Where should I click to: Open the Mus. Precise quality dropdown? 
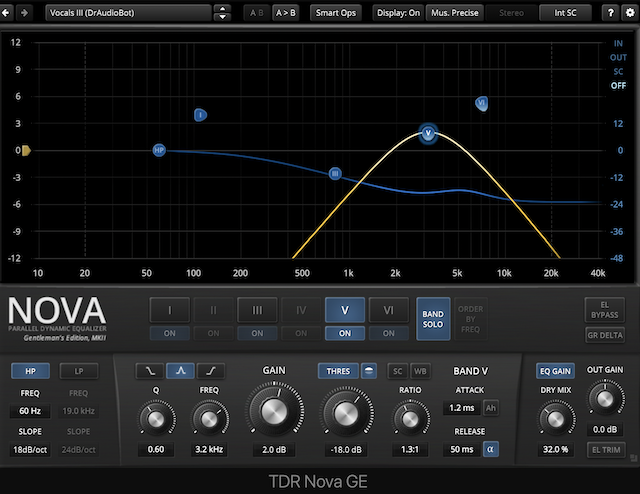tap(455, 13)
